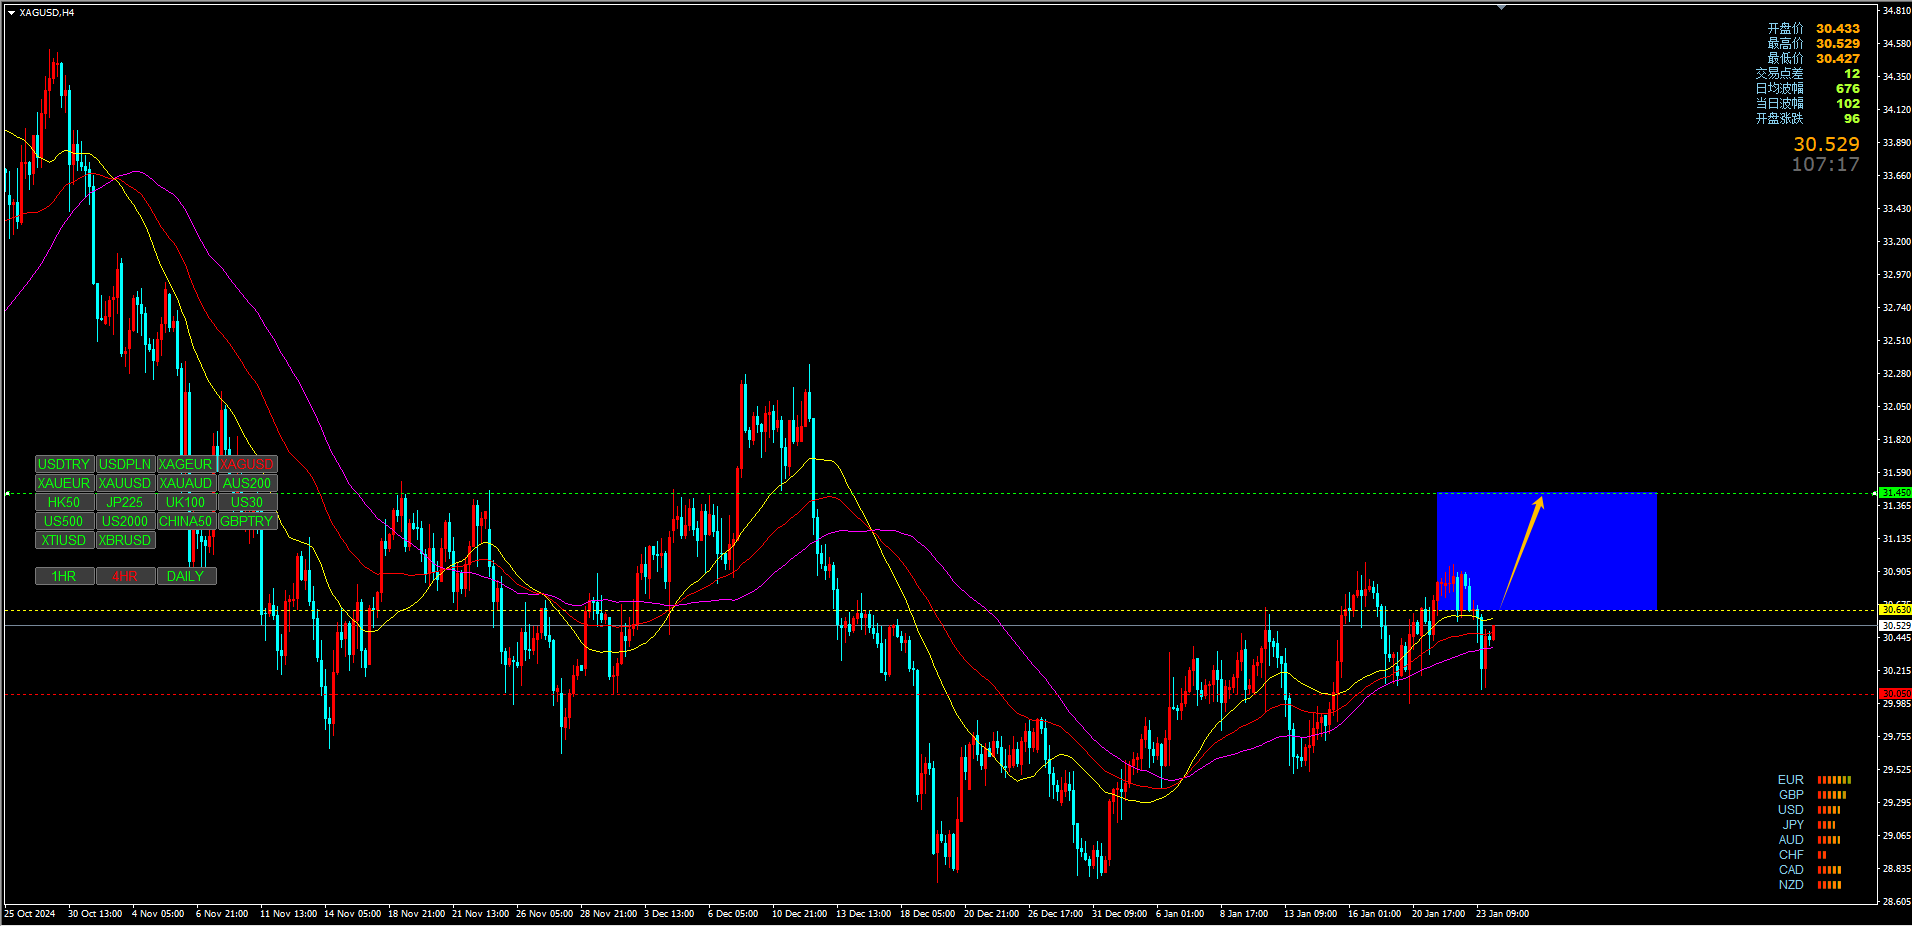Select the blue rectangle target zone

click(x=1547, y=550)
